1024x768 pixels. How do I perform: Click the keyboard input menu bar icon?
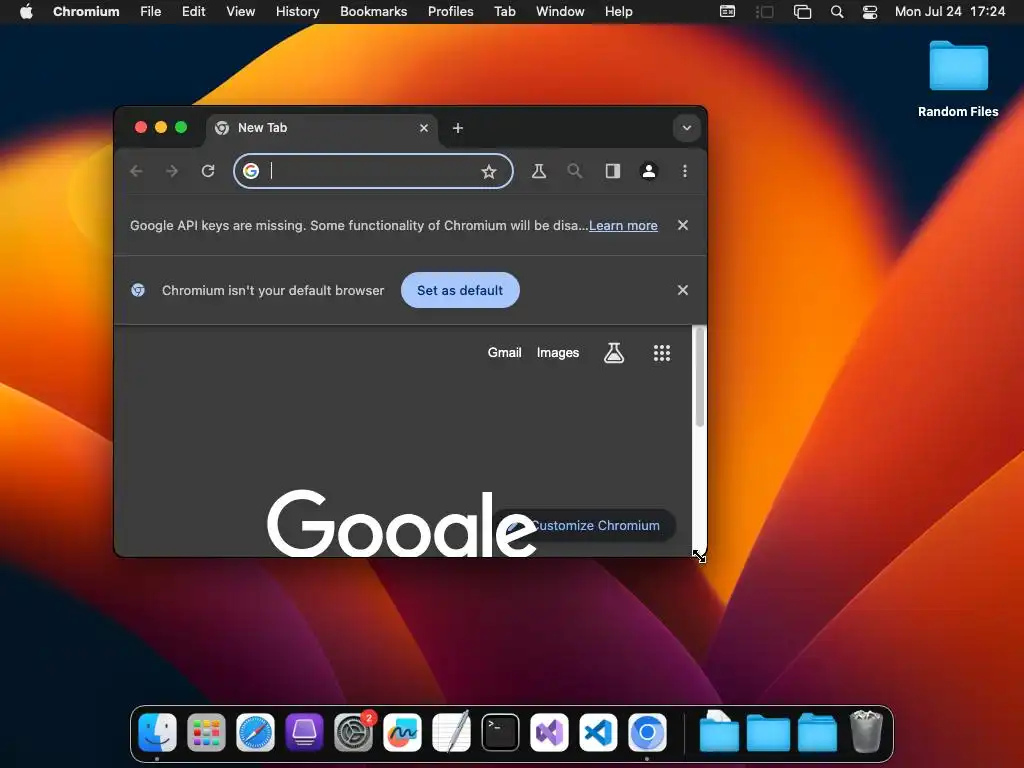[727, 12]
